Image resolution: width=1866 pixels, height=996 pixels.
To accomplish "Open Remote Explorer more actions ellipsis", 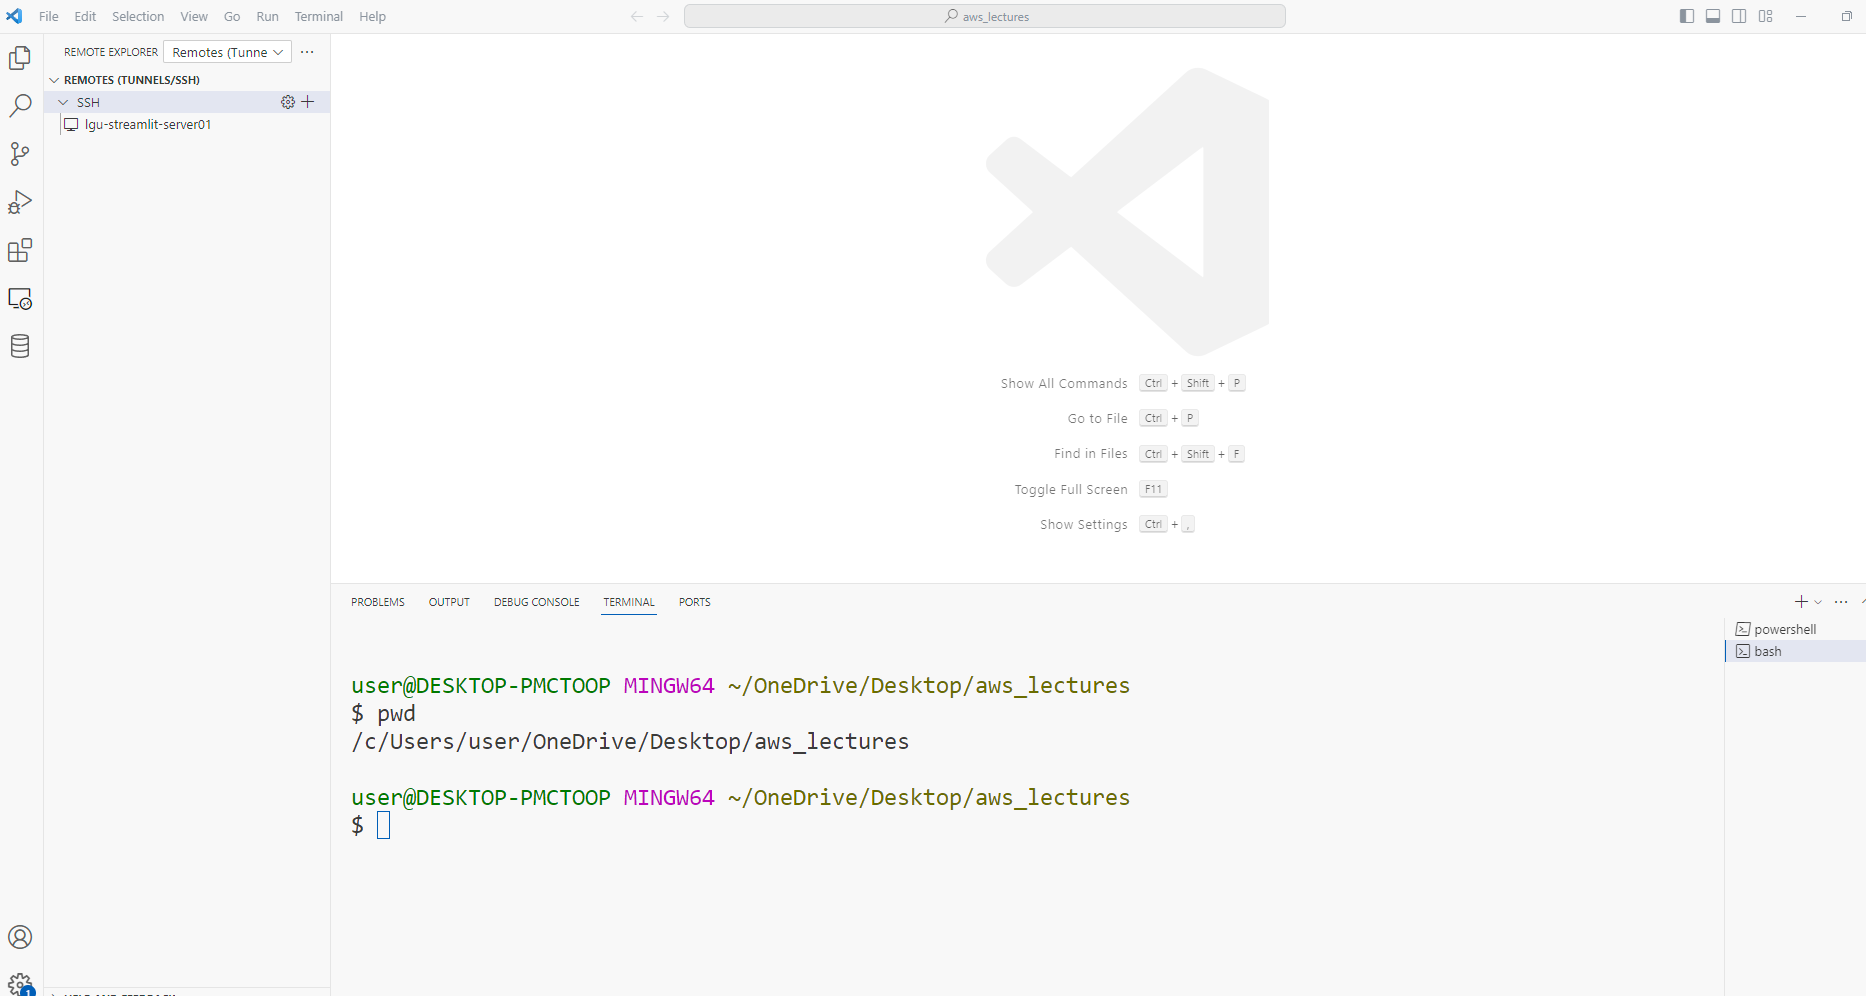I will pos(307,52).
